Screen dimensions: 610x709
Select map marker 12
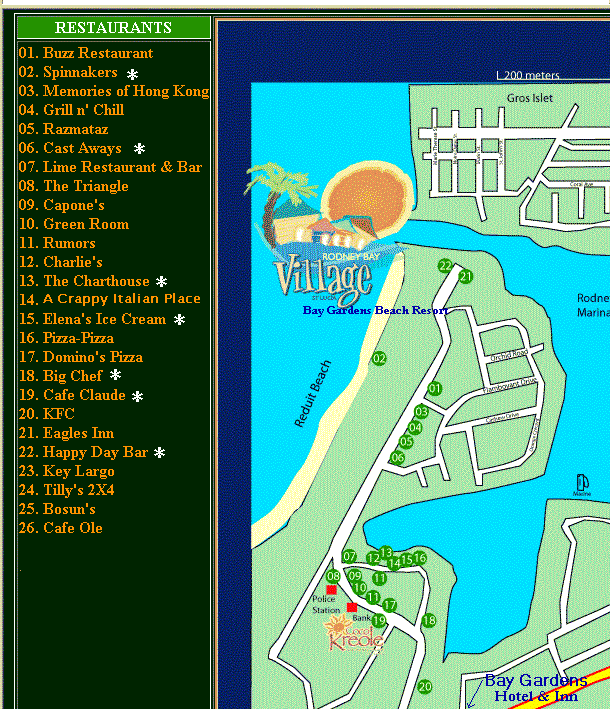[373, 558]
